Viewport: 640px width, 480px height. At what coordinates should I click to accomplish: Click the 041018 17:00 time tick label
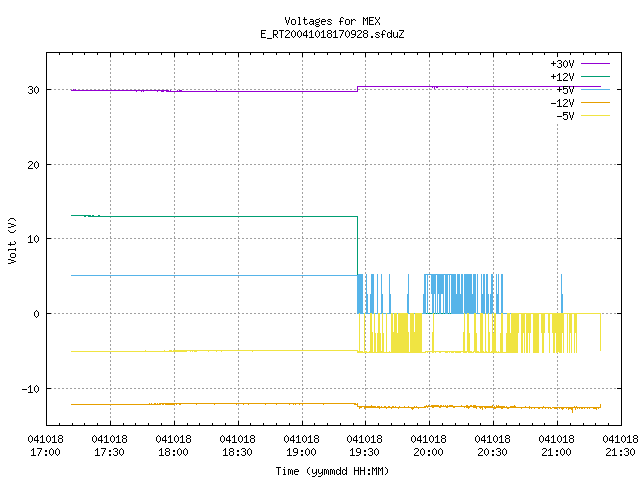46,445
